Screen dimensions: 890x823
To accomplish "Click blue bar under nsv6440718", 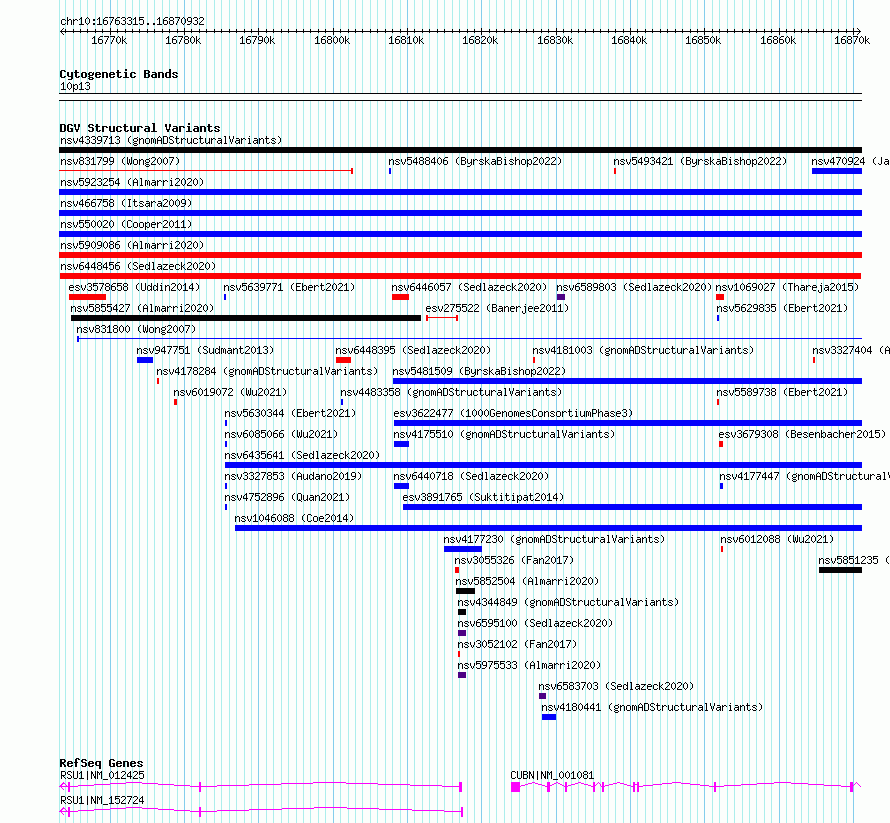I will [401, 486].
